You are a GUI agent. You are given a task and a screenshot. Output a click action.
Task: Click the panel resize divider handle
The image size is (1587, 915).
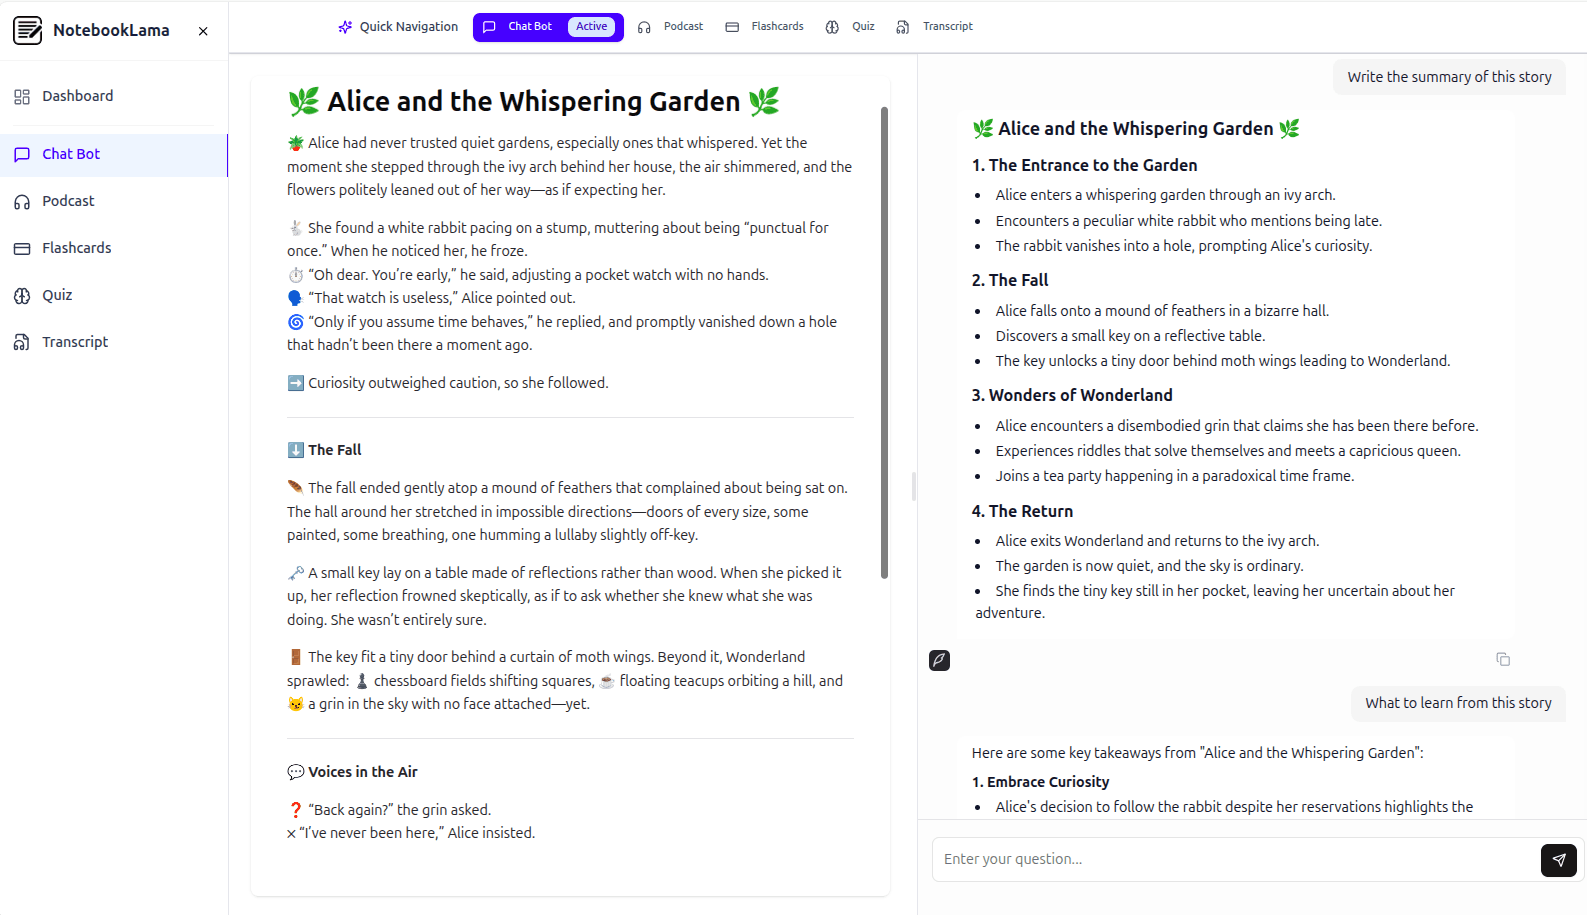(914, 487)
